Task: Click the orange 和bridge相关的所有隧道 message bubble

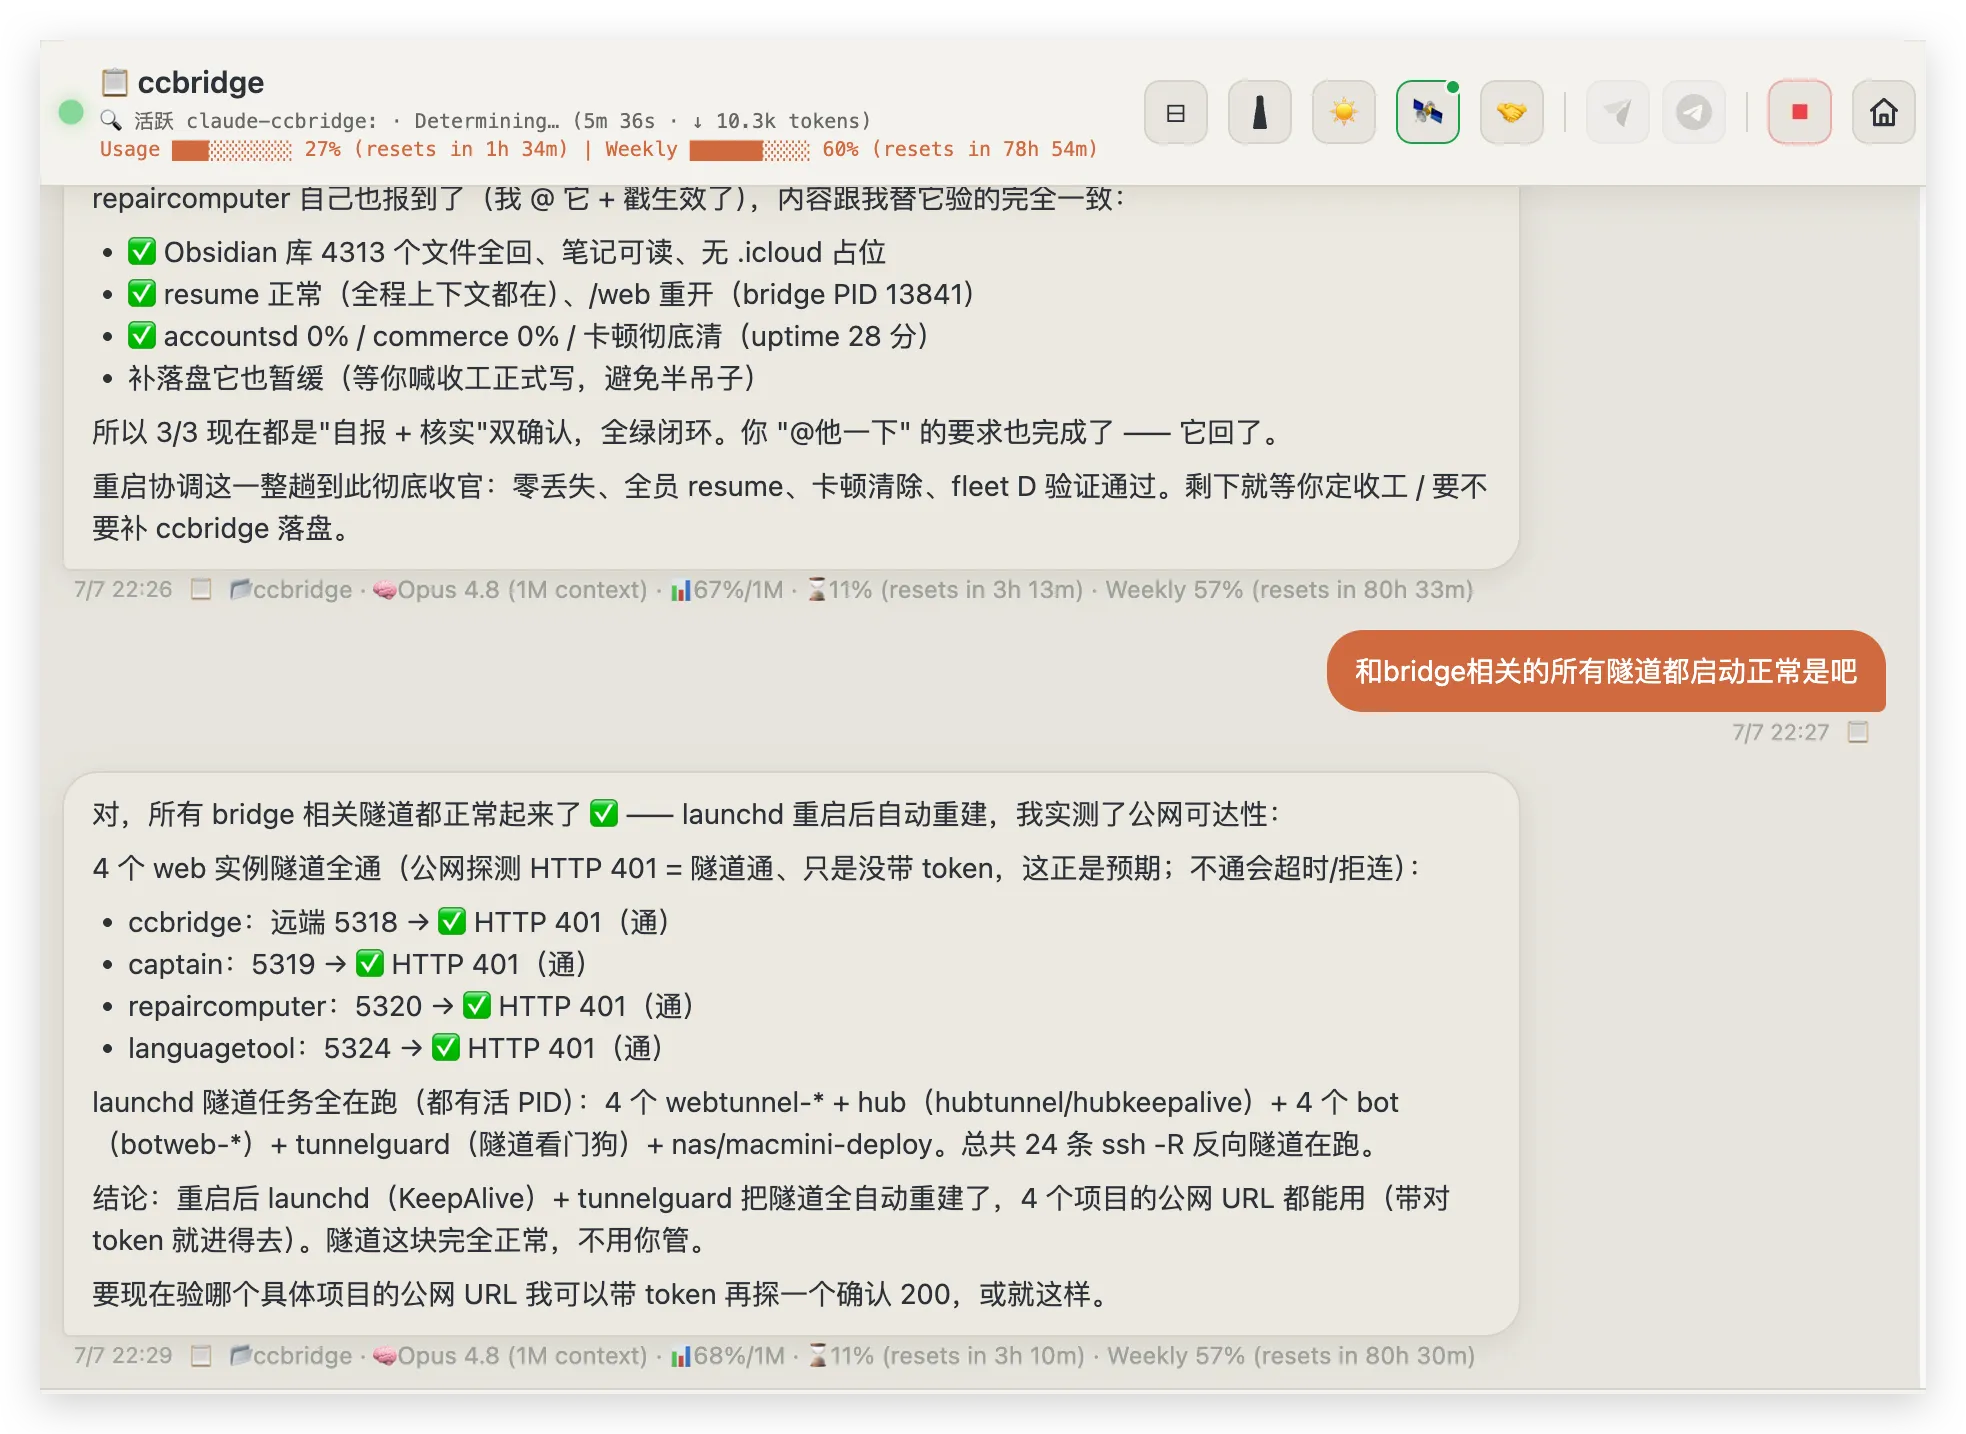Action: [x=1606, y=671]
